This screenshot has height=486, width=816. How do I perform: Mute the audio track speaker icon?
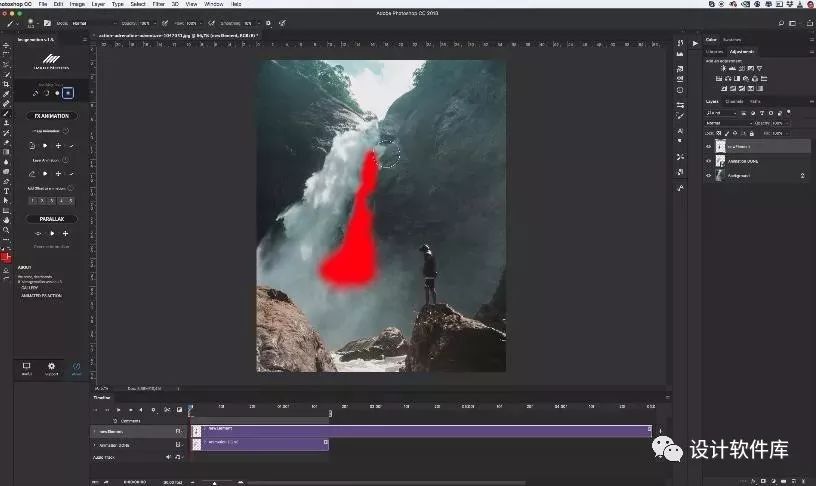tap(168, 457)
